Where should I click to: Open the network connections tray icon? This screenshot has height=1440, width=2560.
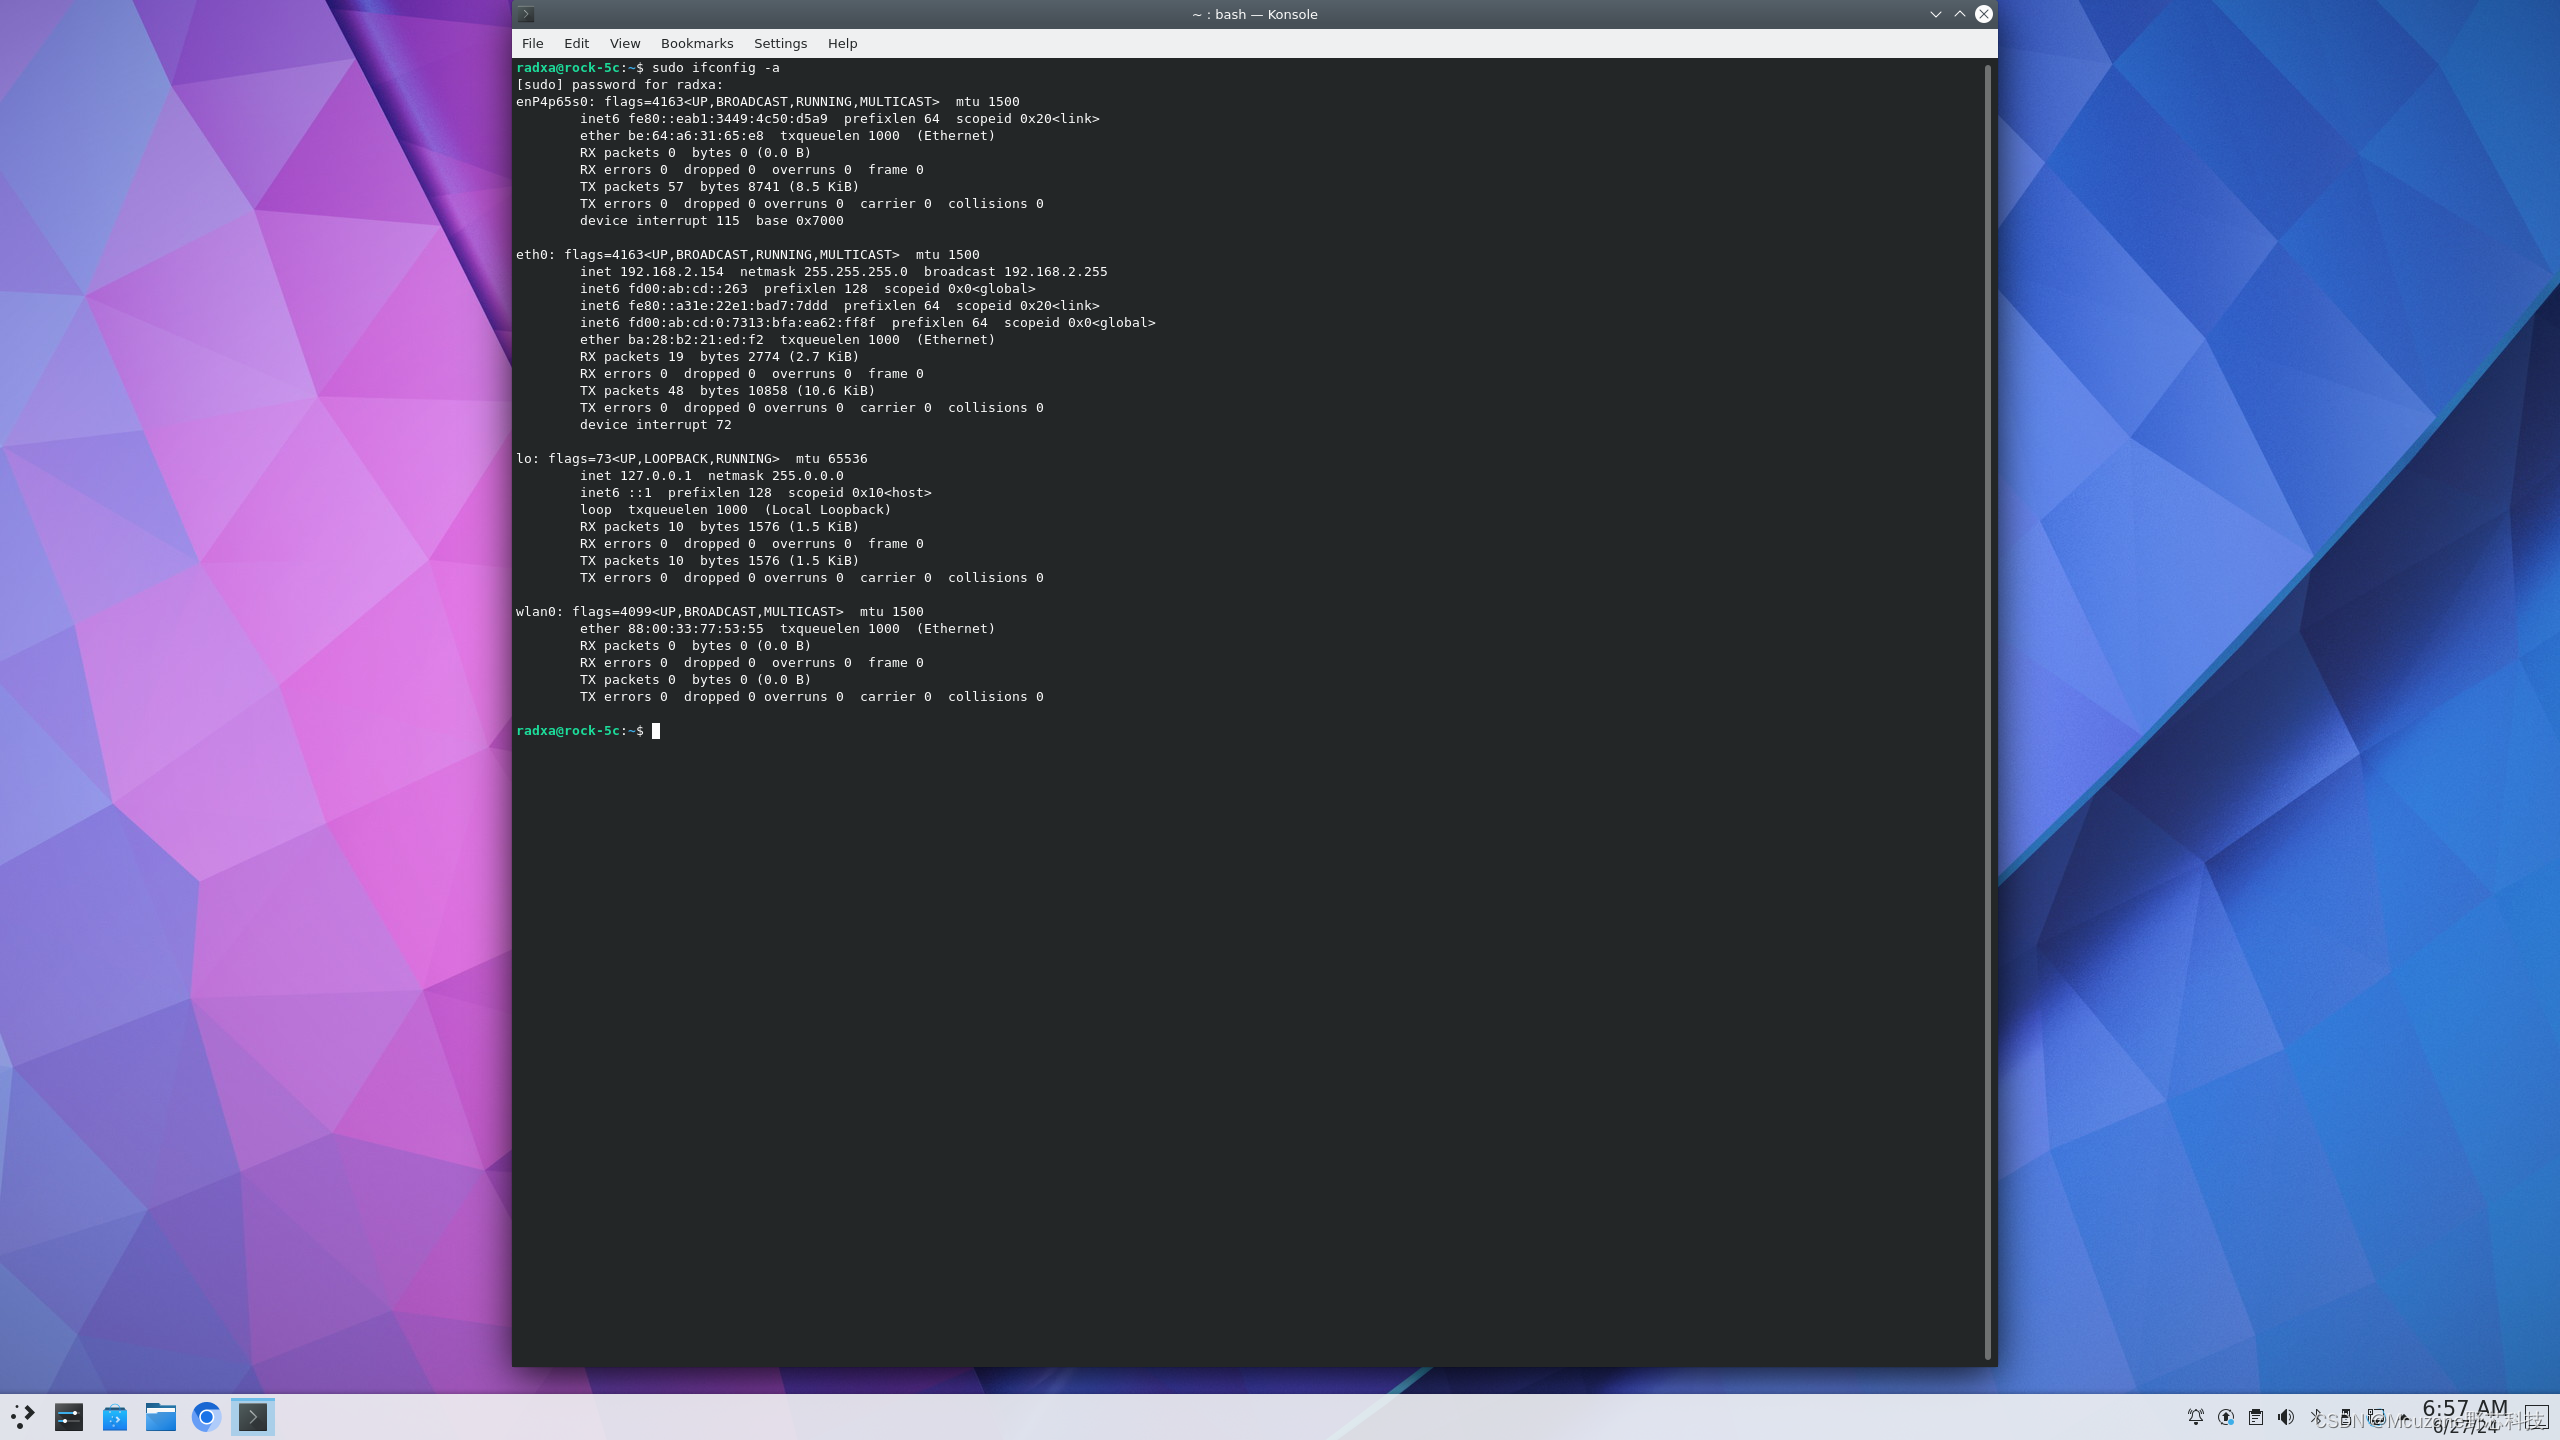pyautogui.click(x=2376, y=1417)
